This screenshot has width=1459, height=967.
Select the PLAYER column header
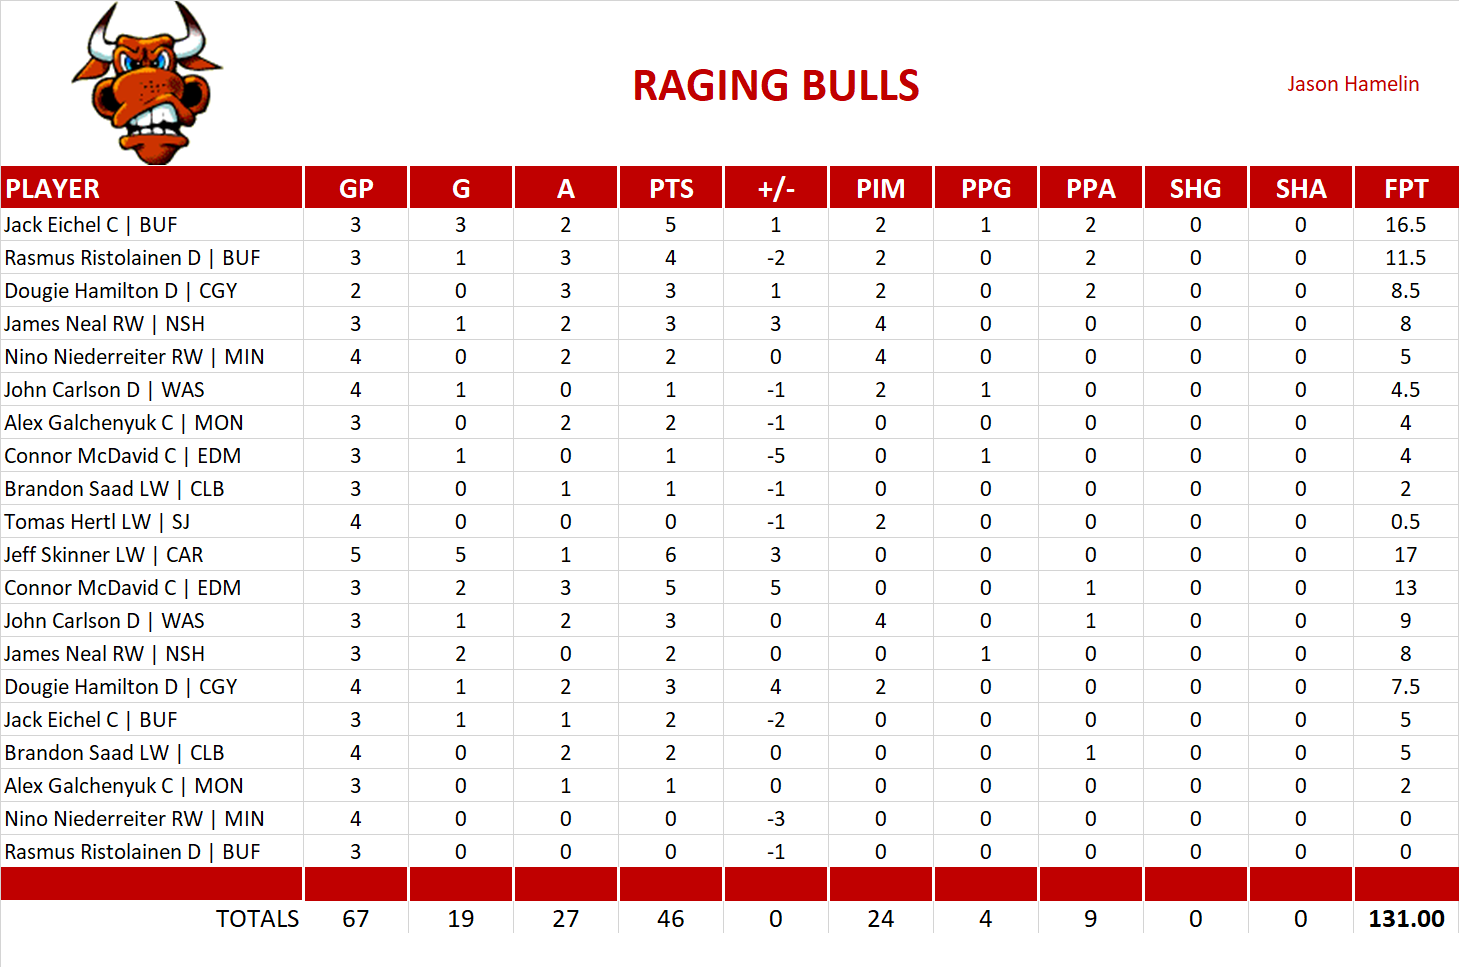coord(53,189)
